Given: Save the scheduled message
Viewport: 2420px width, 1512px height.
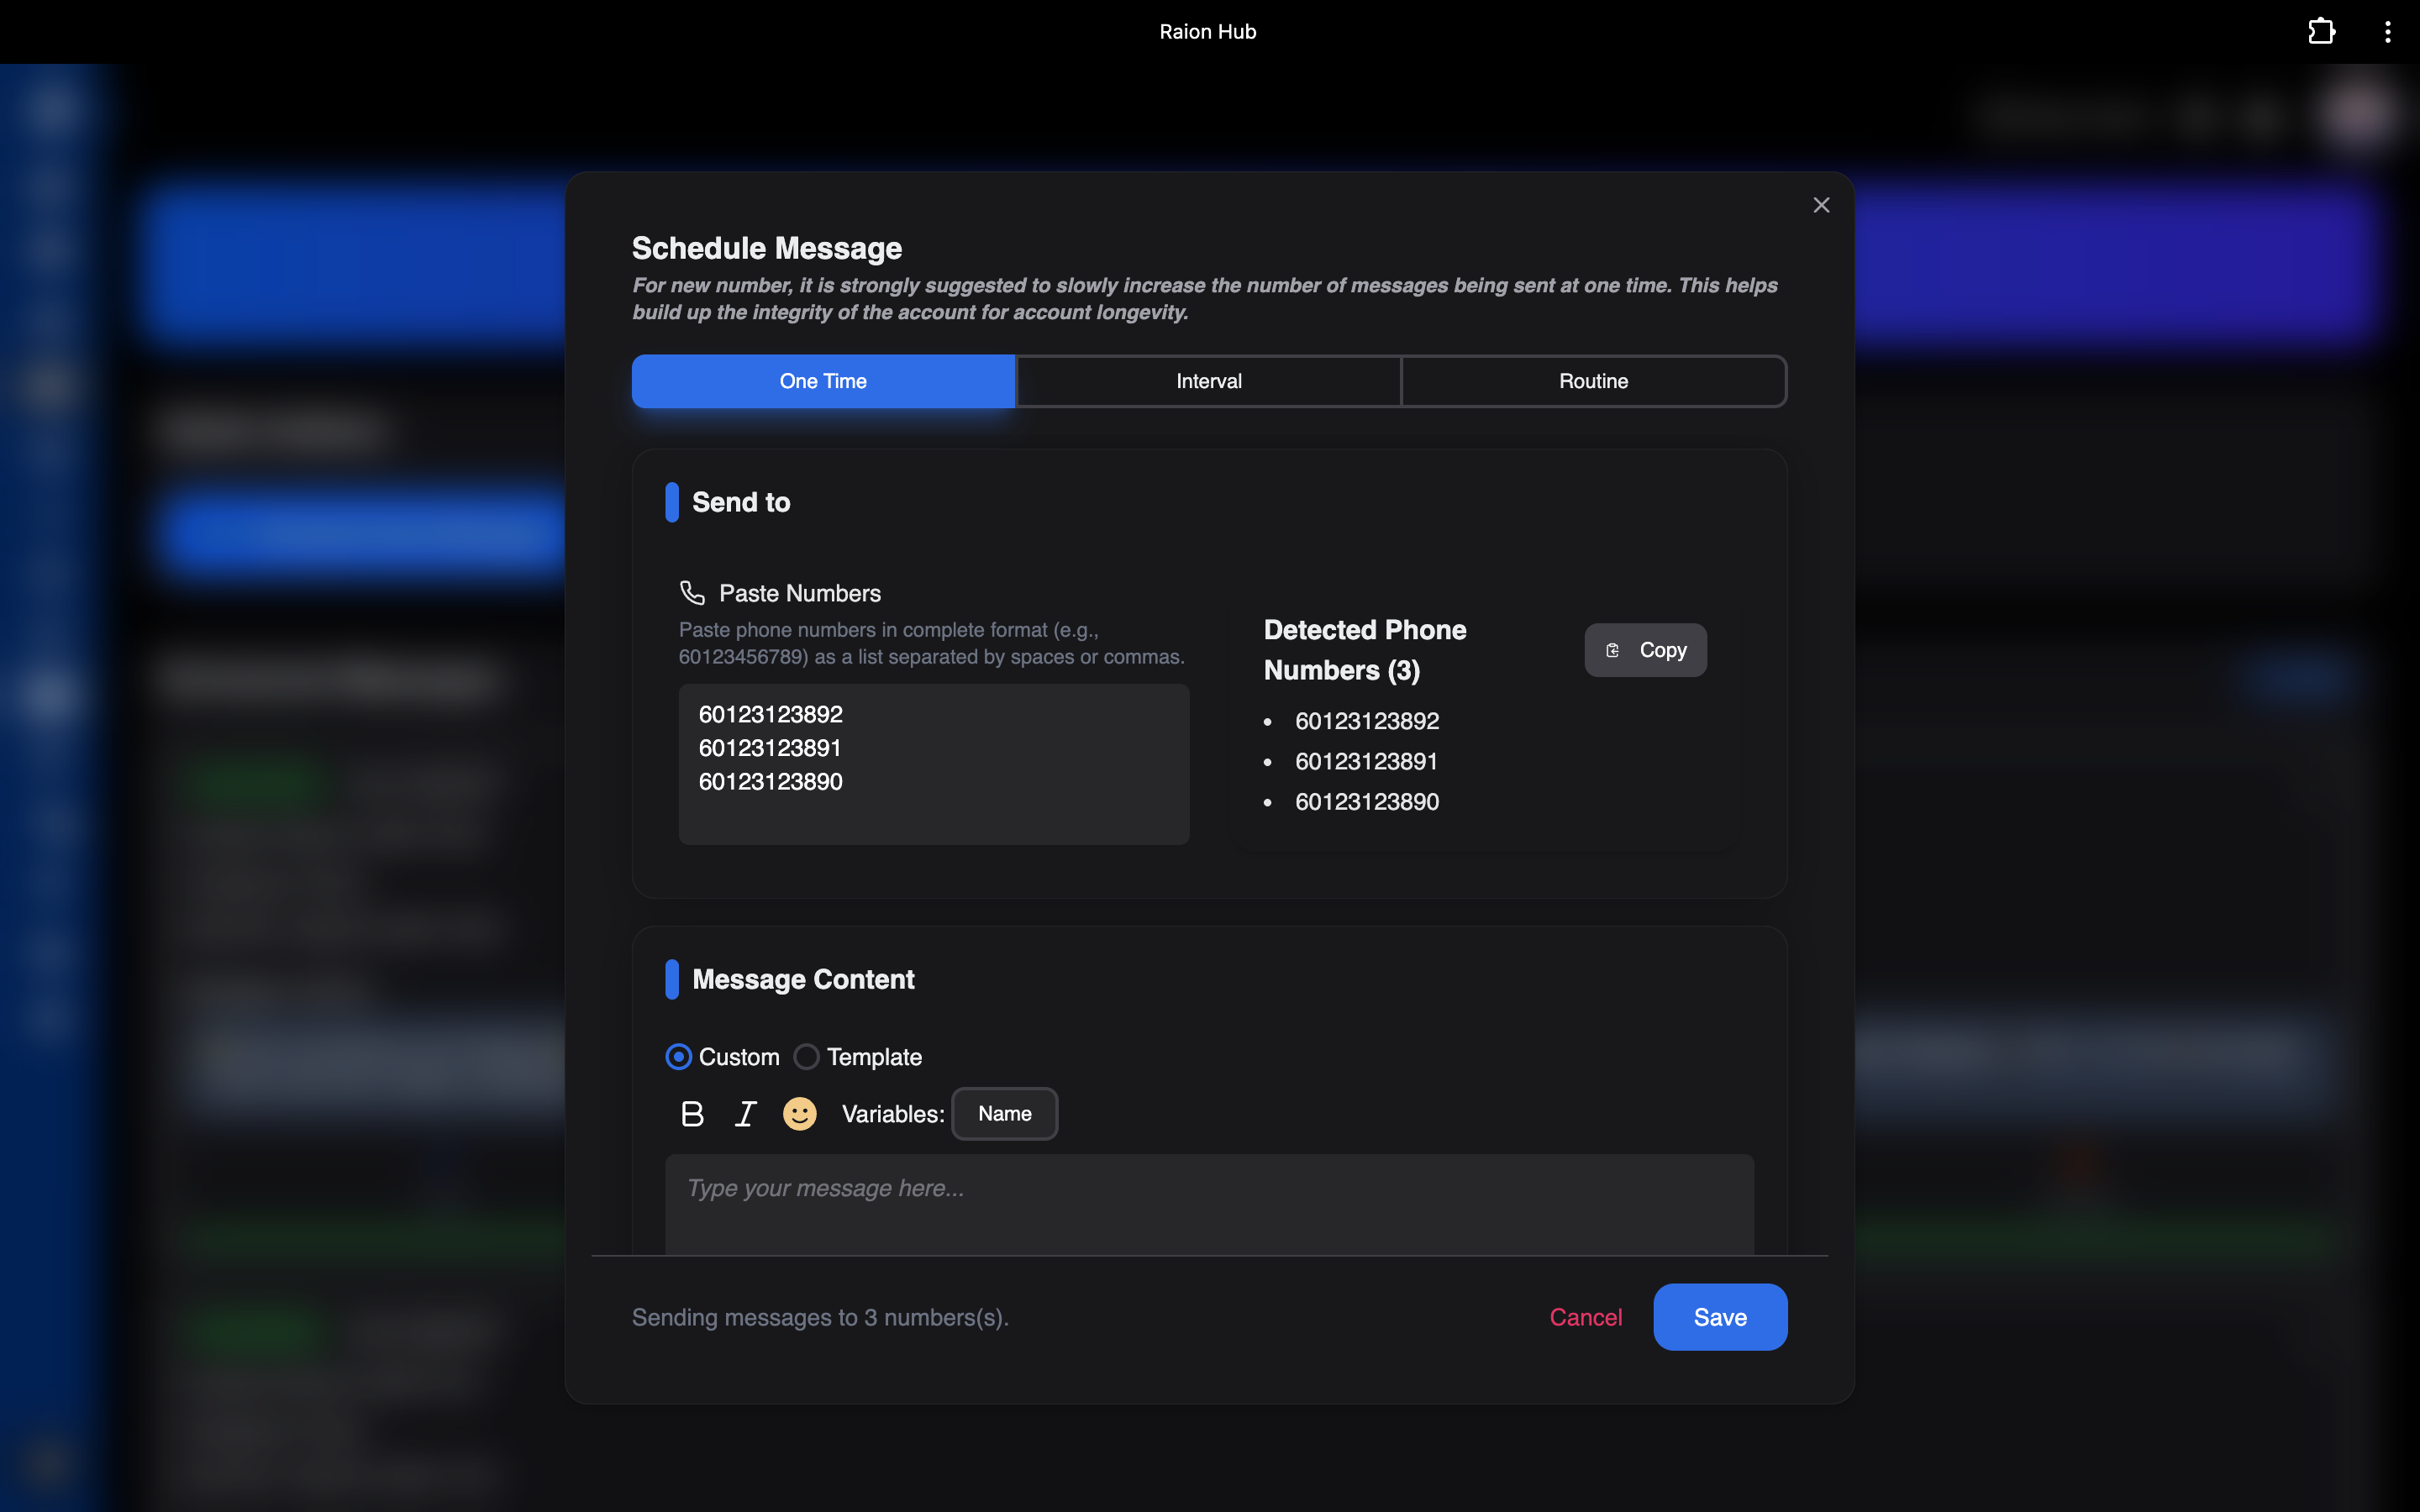Looking at the screenshot, I should click(x=1720, y=1317).
